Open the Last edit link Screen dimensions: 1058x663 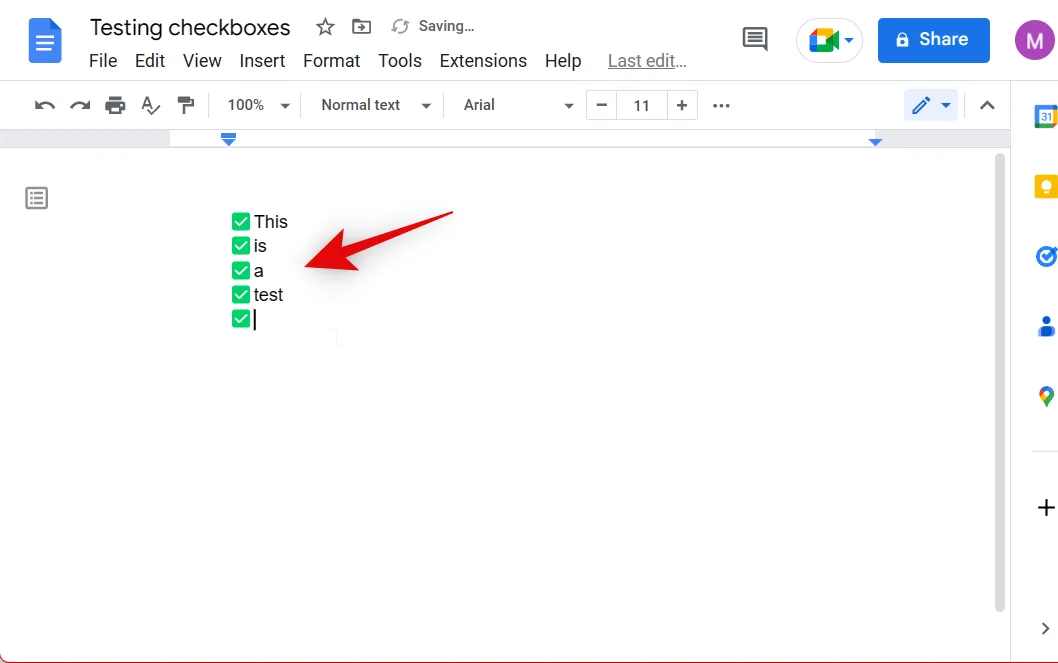pyautogui.click(x=647, y=61)
